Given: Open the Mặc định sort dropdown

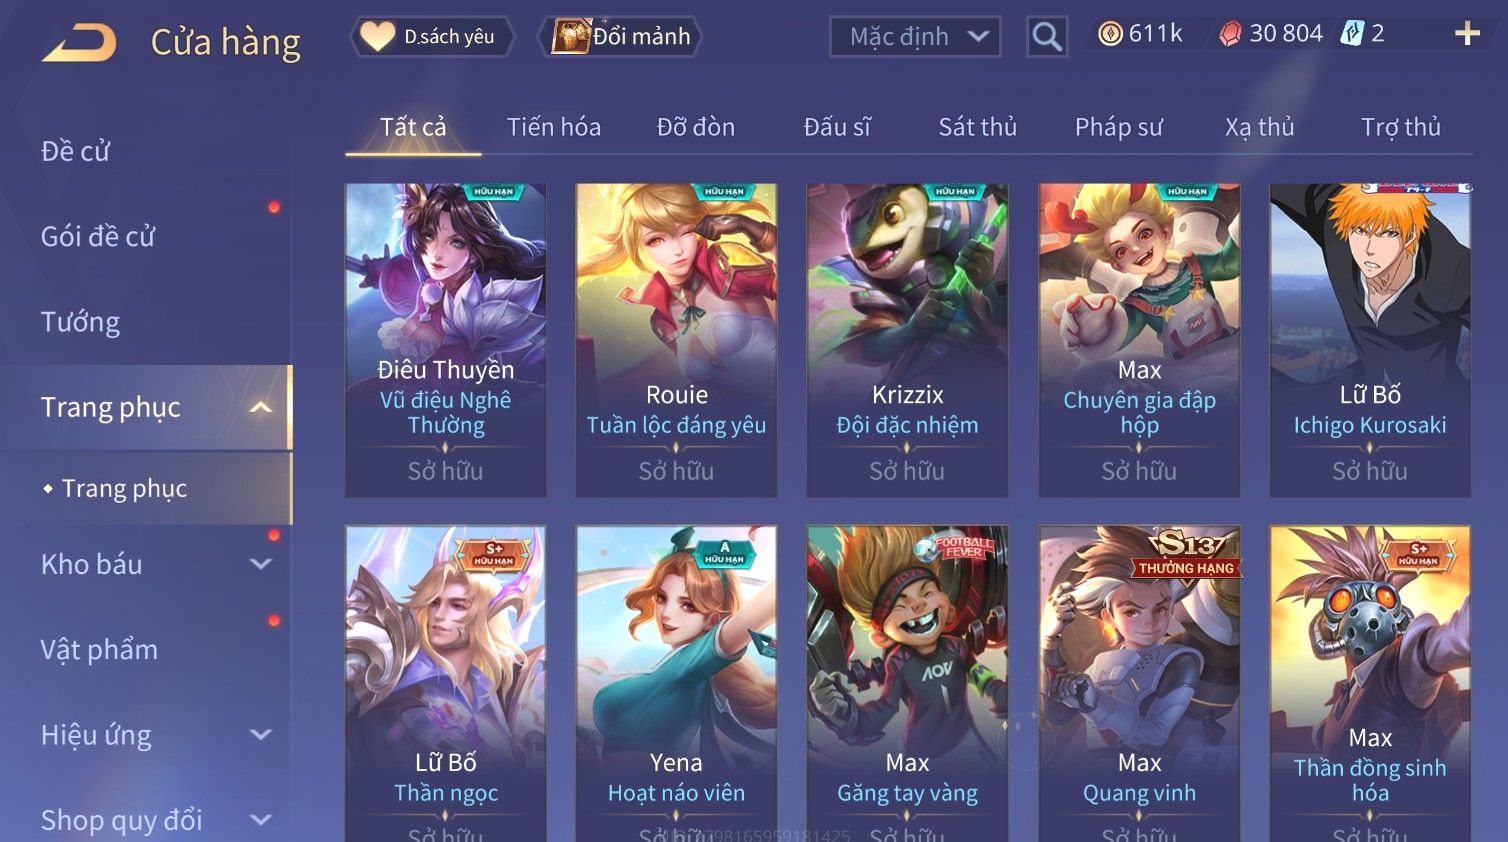Looking at the screenshot, I should (915, 37).
